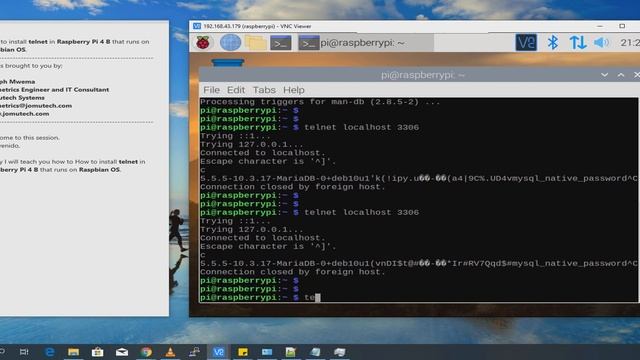Click 'utech Systems' text in notes window
This screenshot has height=360, width=640.
22,98
